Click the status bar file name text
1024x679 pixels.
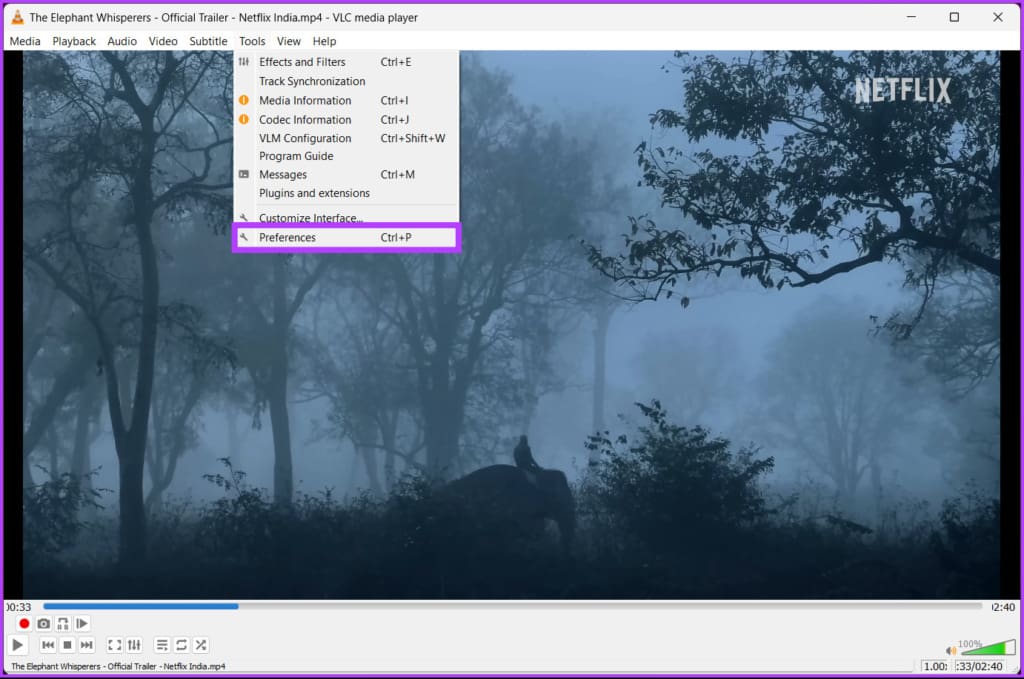118,666
